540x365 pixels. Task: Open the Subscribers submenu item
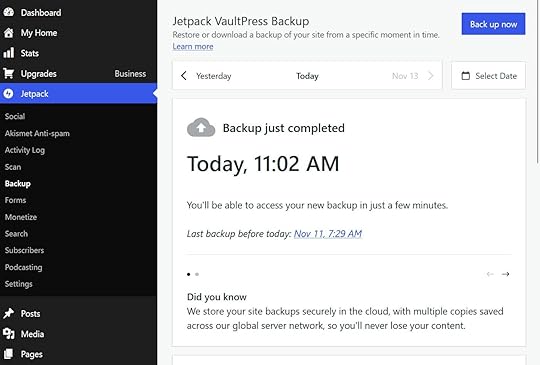pos(24,250)
